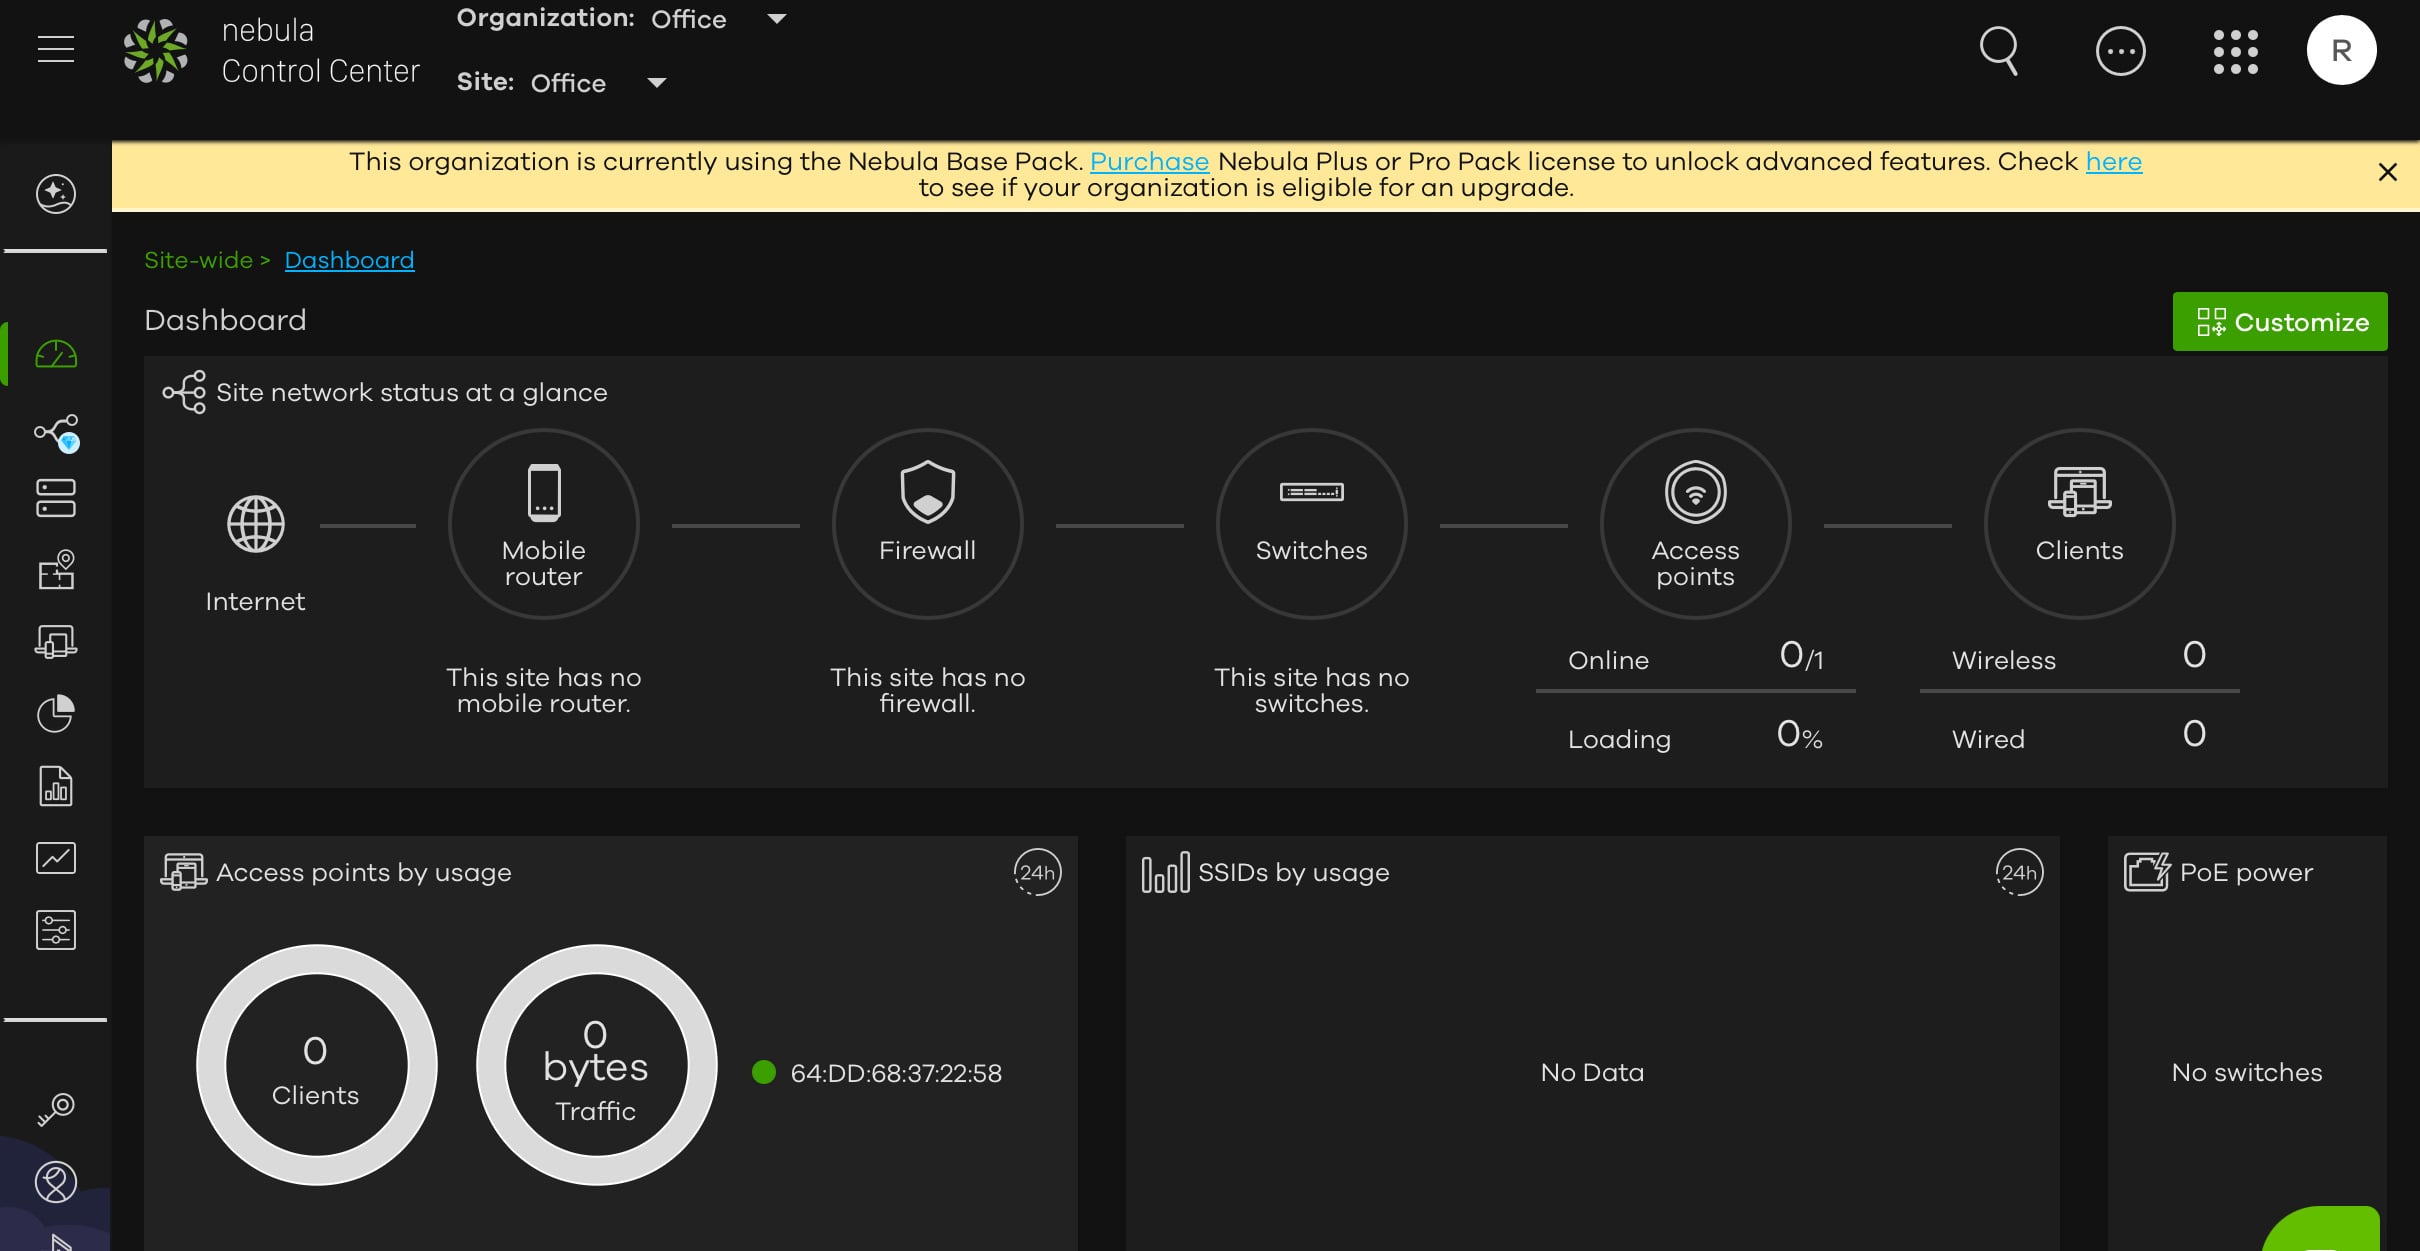Click the SSIDs by usage bar icon
Image resolution: width=2420 pixels, height=1251 pixels.
[x=1166, y=872]
